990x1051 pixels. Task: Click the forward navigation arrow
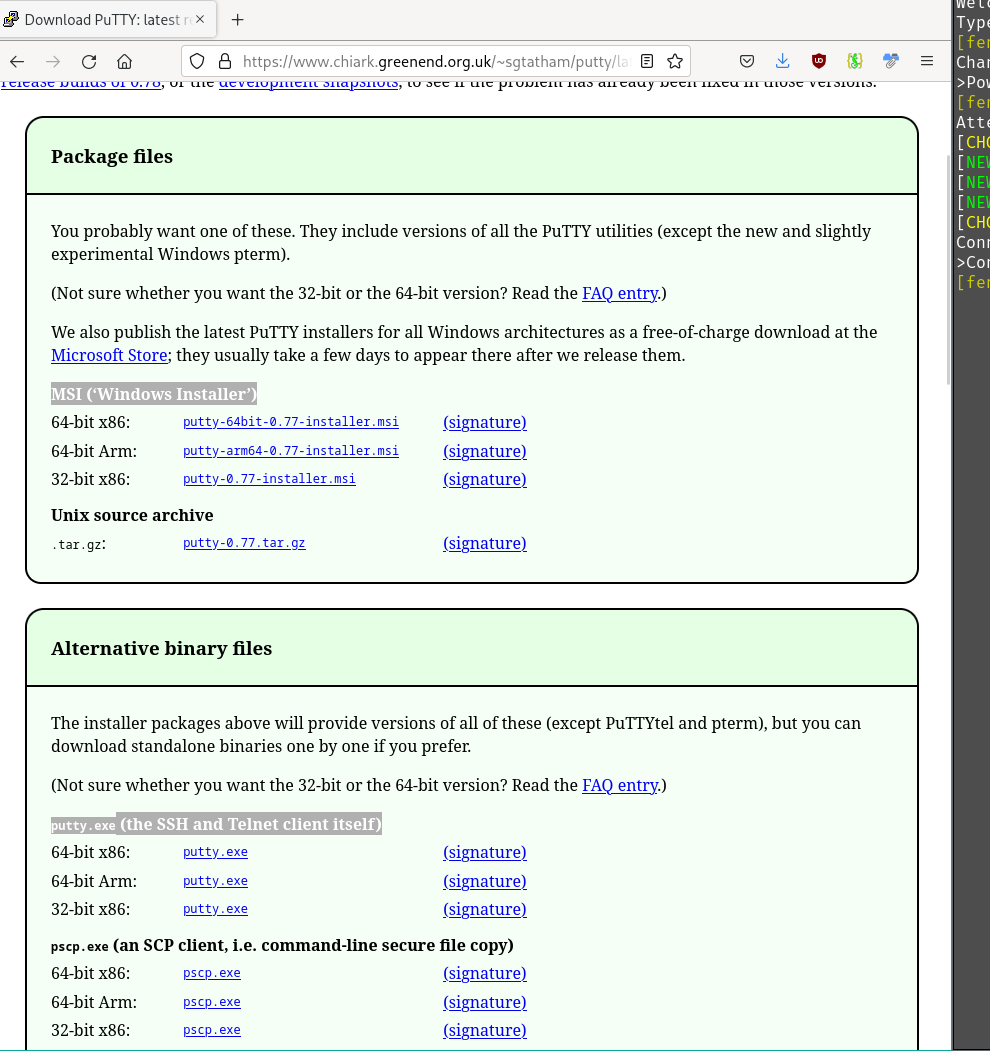click(53, 62)
